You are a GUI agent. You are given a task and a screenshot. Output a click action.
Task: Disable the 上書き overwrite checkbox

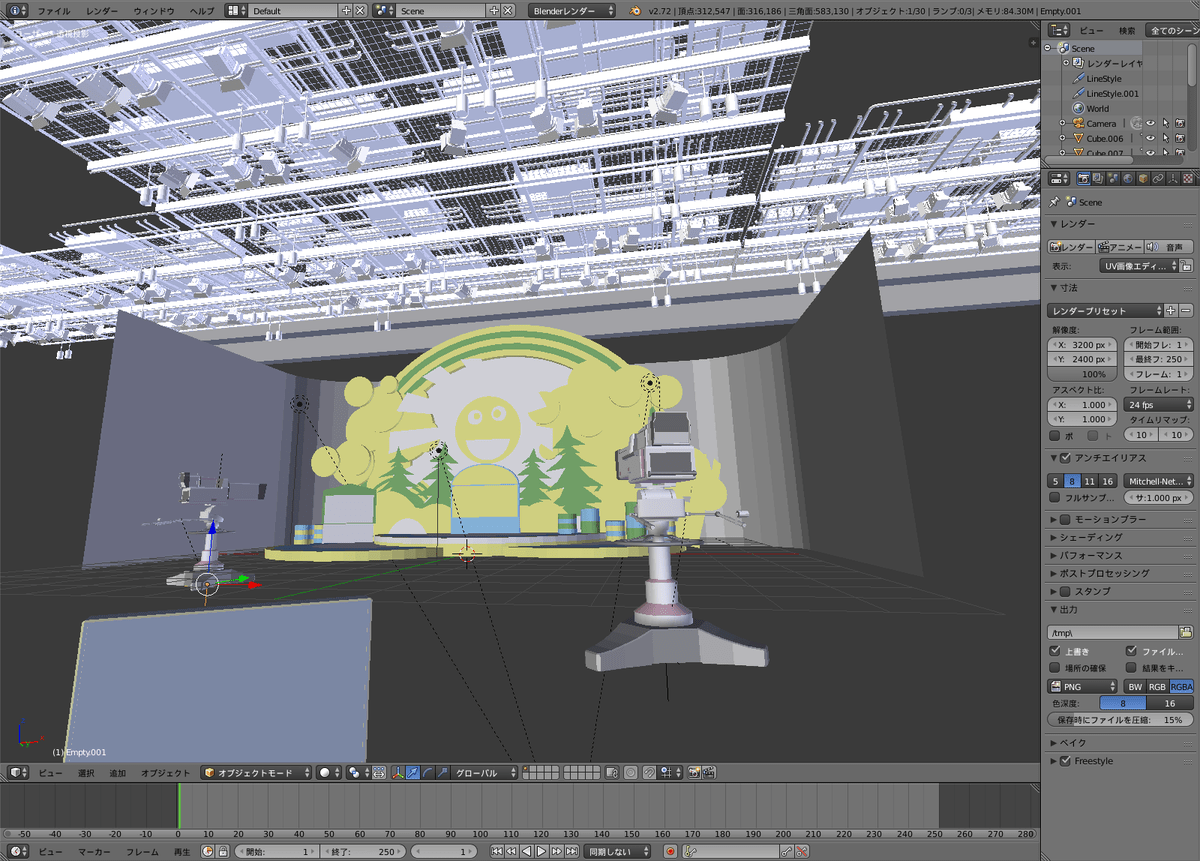click(x=1054, y=649)
